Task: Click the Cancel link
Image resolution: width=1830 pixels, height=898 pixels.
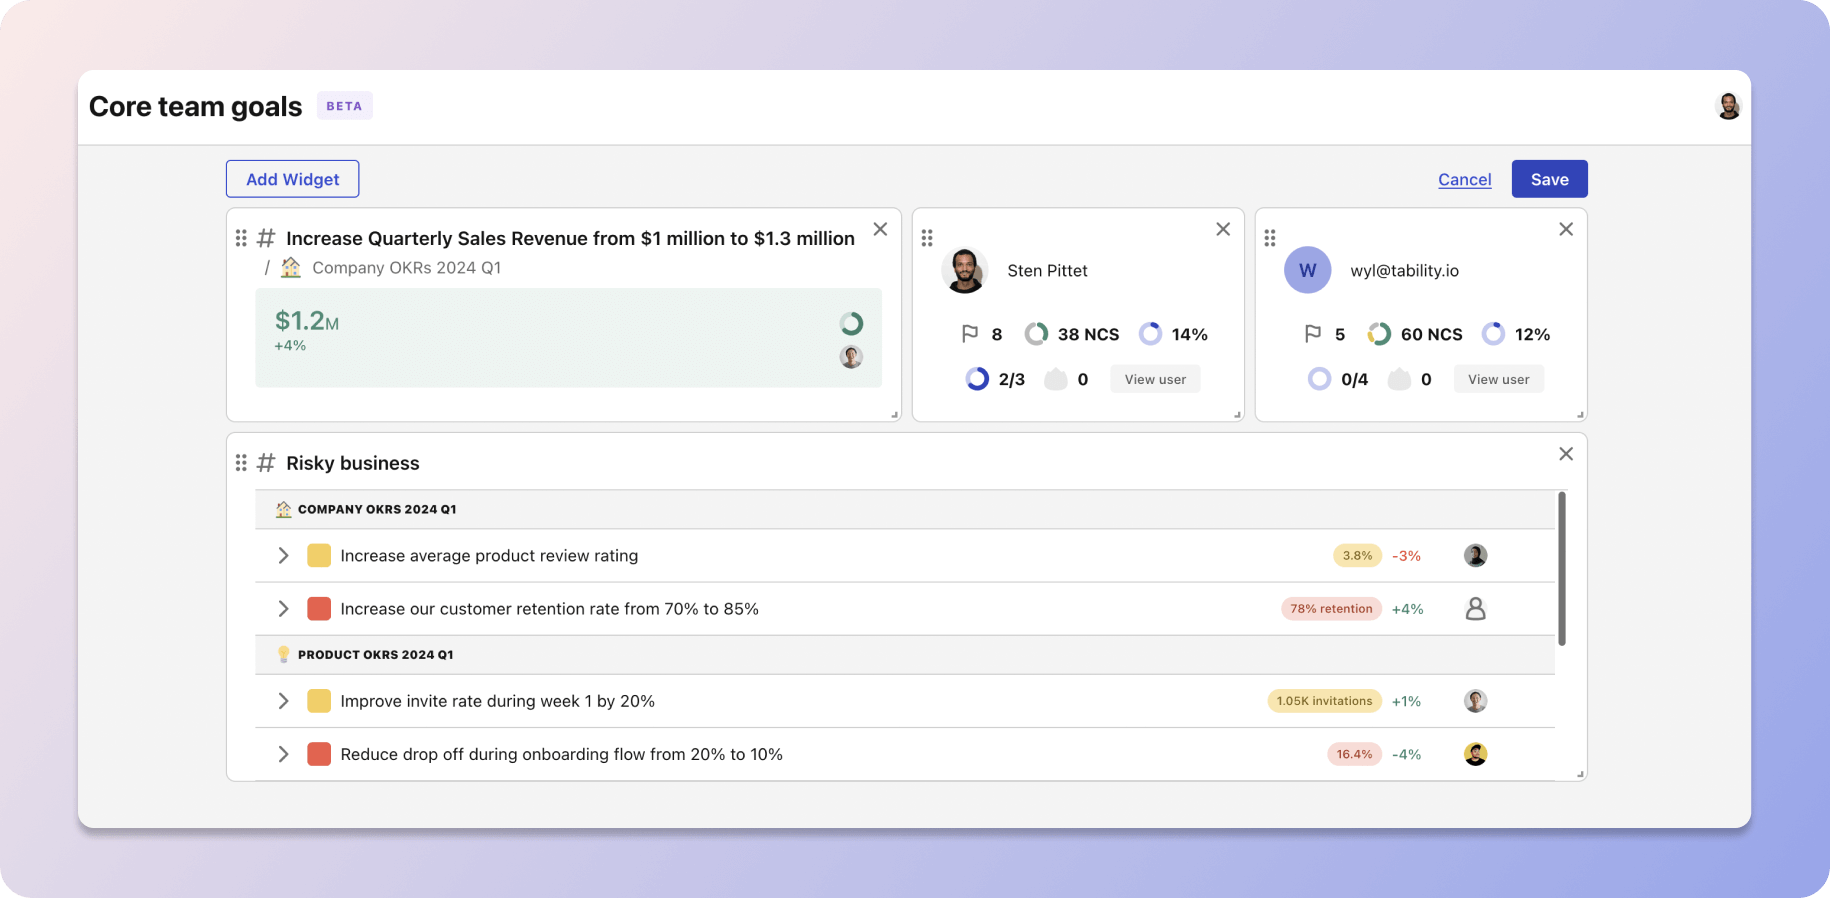Action: 1464,179
